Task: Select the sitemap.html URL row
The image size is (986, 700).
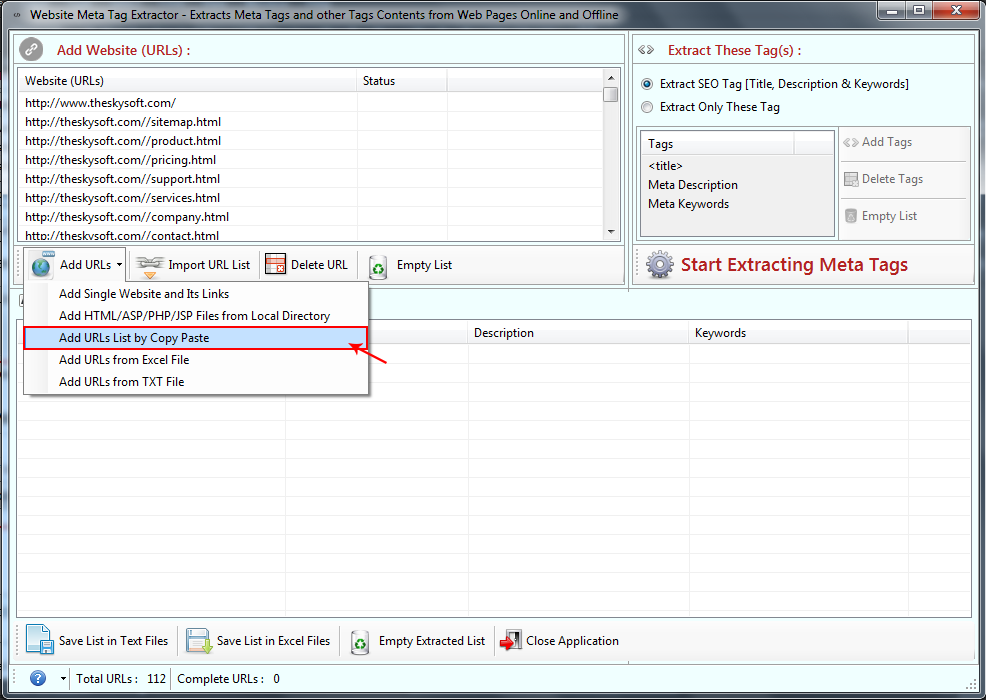Action: click(311, 122)
